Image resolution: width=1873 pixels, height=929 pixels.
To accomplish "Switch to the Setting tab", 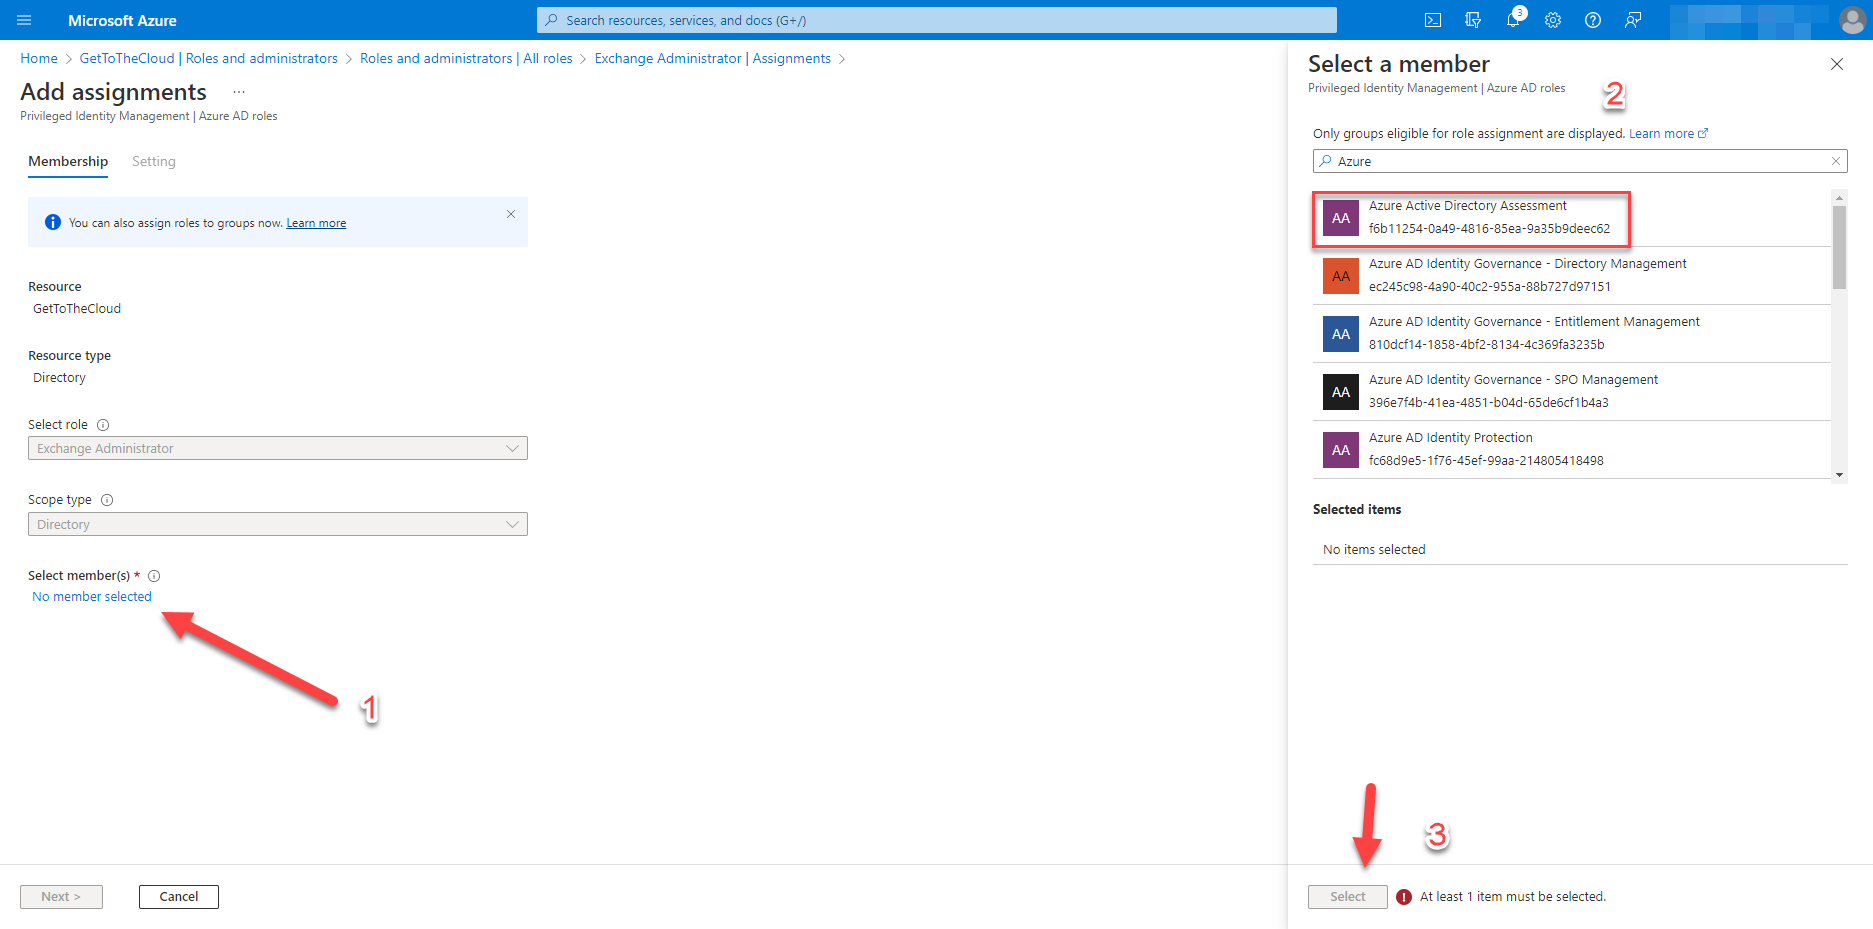I will 154,161.
